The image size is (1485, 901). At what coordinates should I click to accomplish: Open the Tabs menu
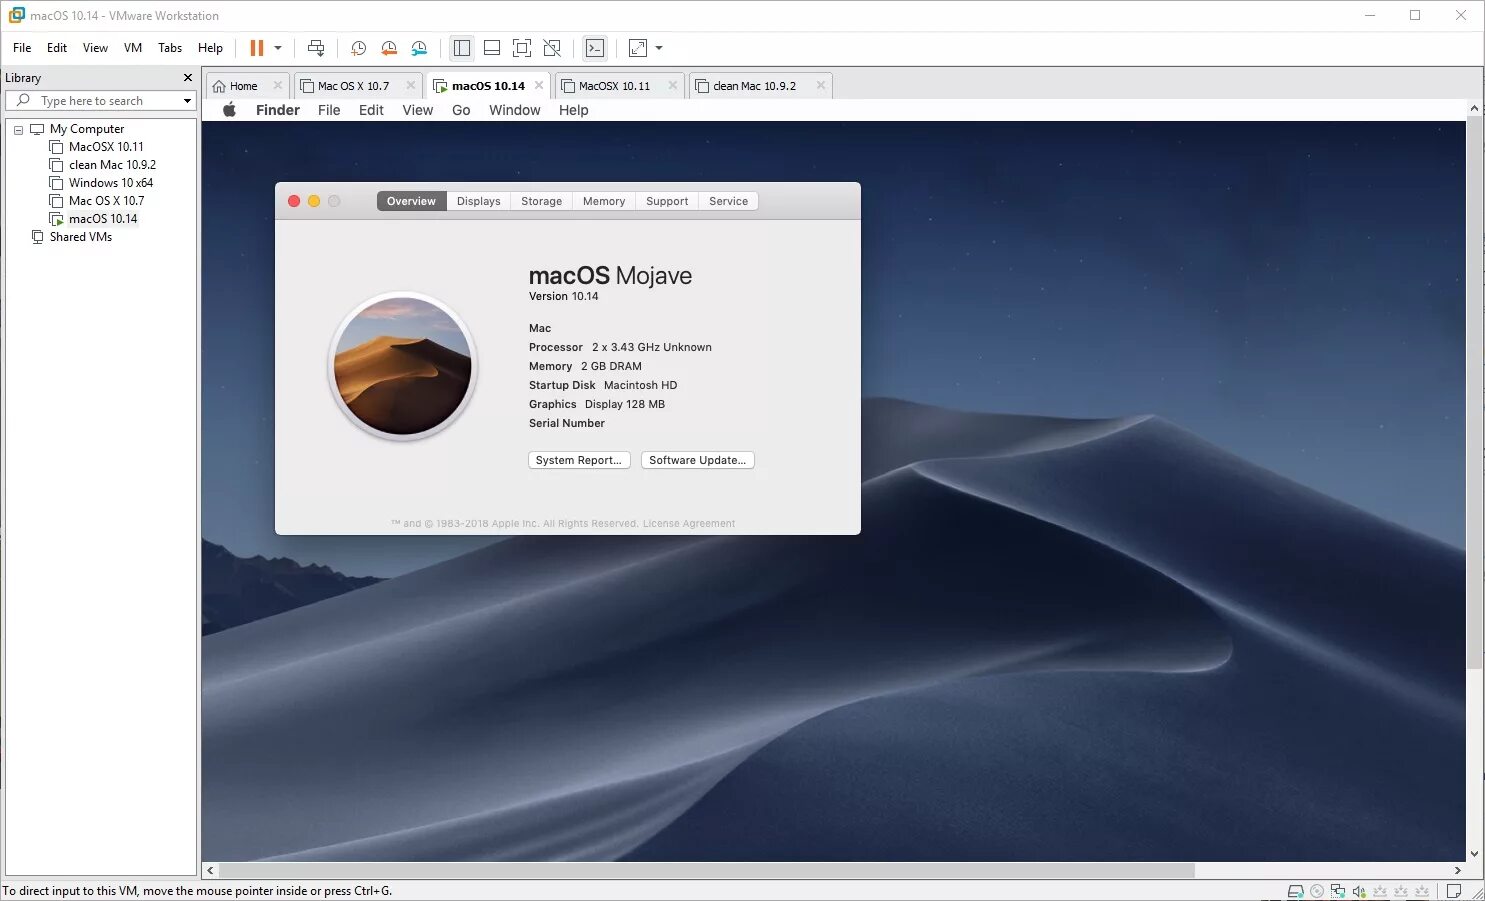click(x=170, y=48)
